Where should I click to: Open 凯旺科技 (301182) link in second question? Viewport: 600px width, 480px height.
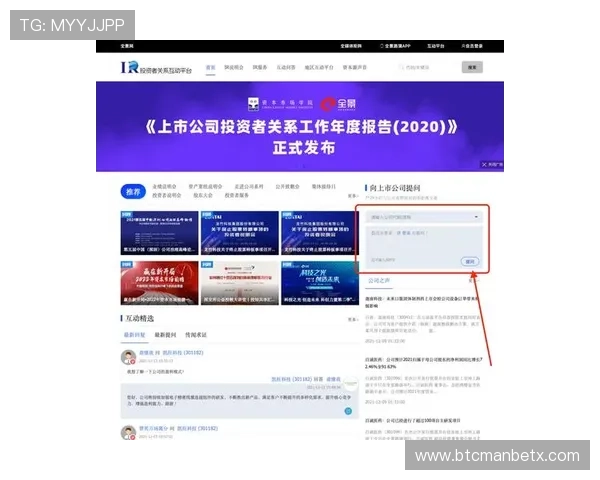tap(197, 428)
